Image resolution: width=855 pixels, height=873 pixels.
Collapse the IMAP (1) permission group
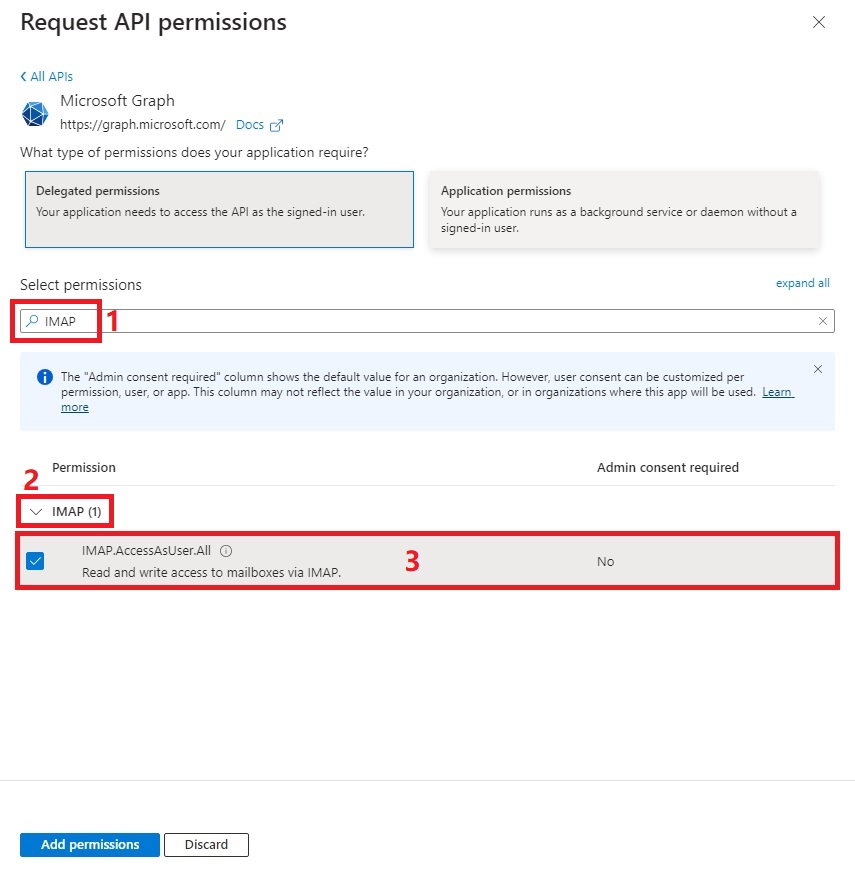pyautogui.click(x=37, y=512)
